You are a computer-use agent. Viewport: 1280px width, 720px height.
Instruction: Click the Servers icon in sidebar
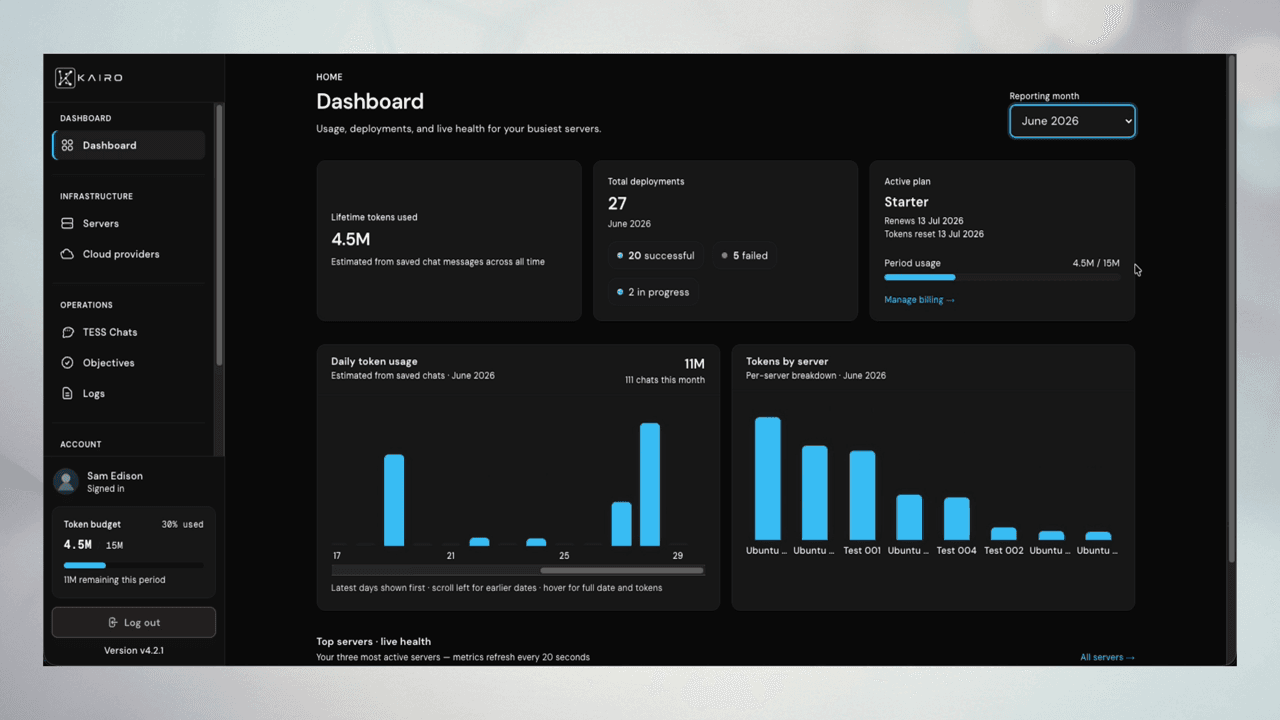67,224
